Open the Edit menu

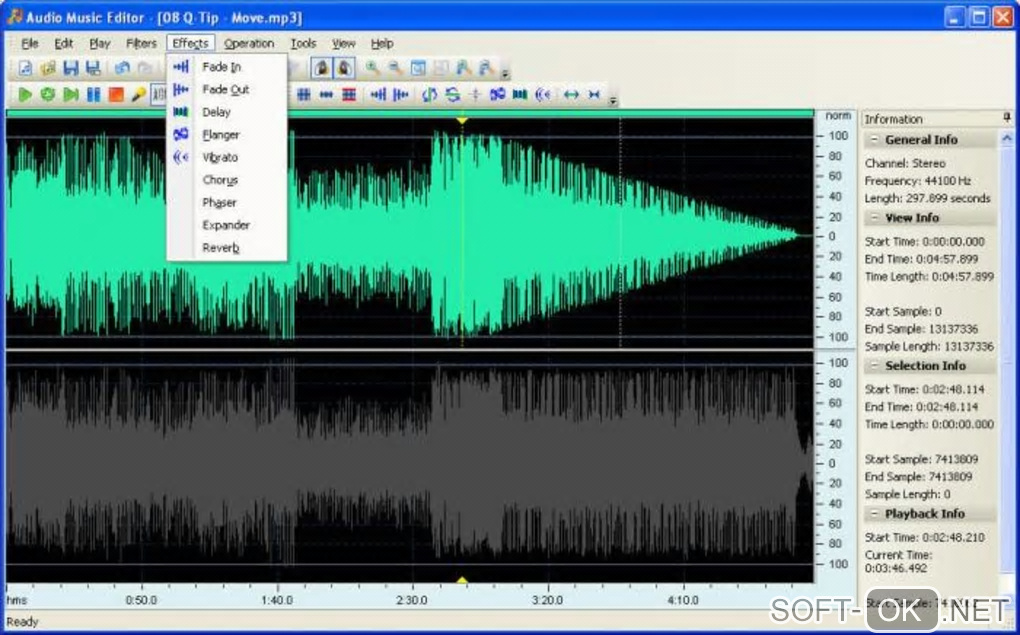click(x=64, y=44)
